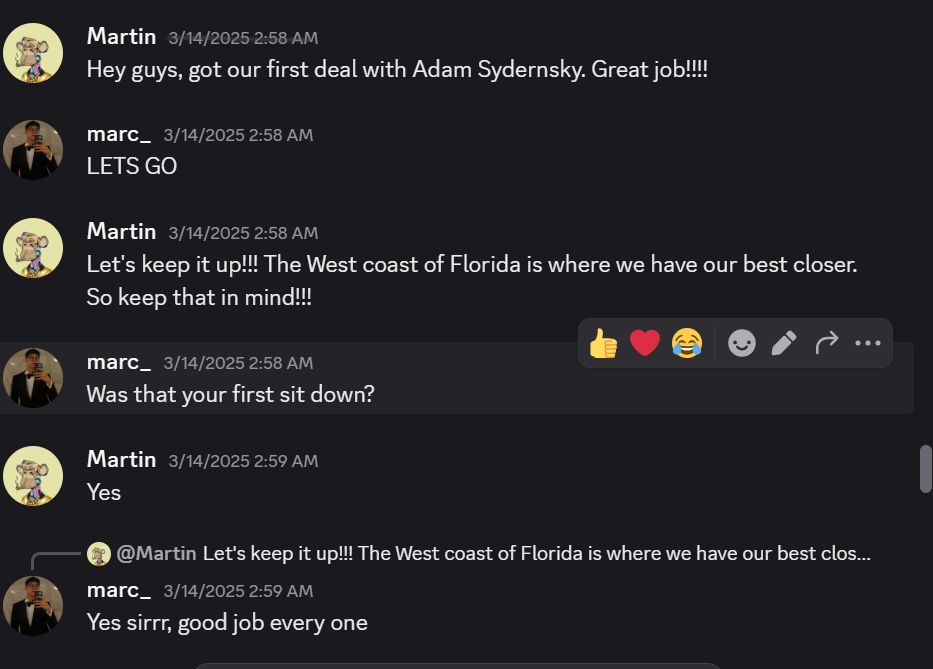
Task: Jump to the quoted reply message preview
Action: click(x=536, y=553)
